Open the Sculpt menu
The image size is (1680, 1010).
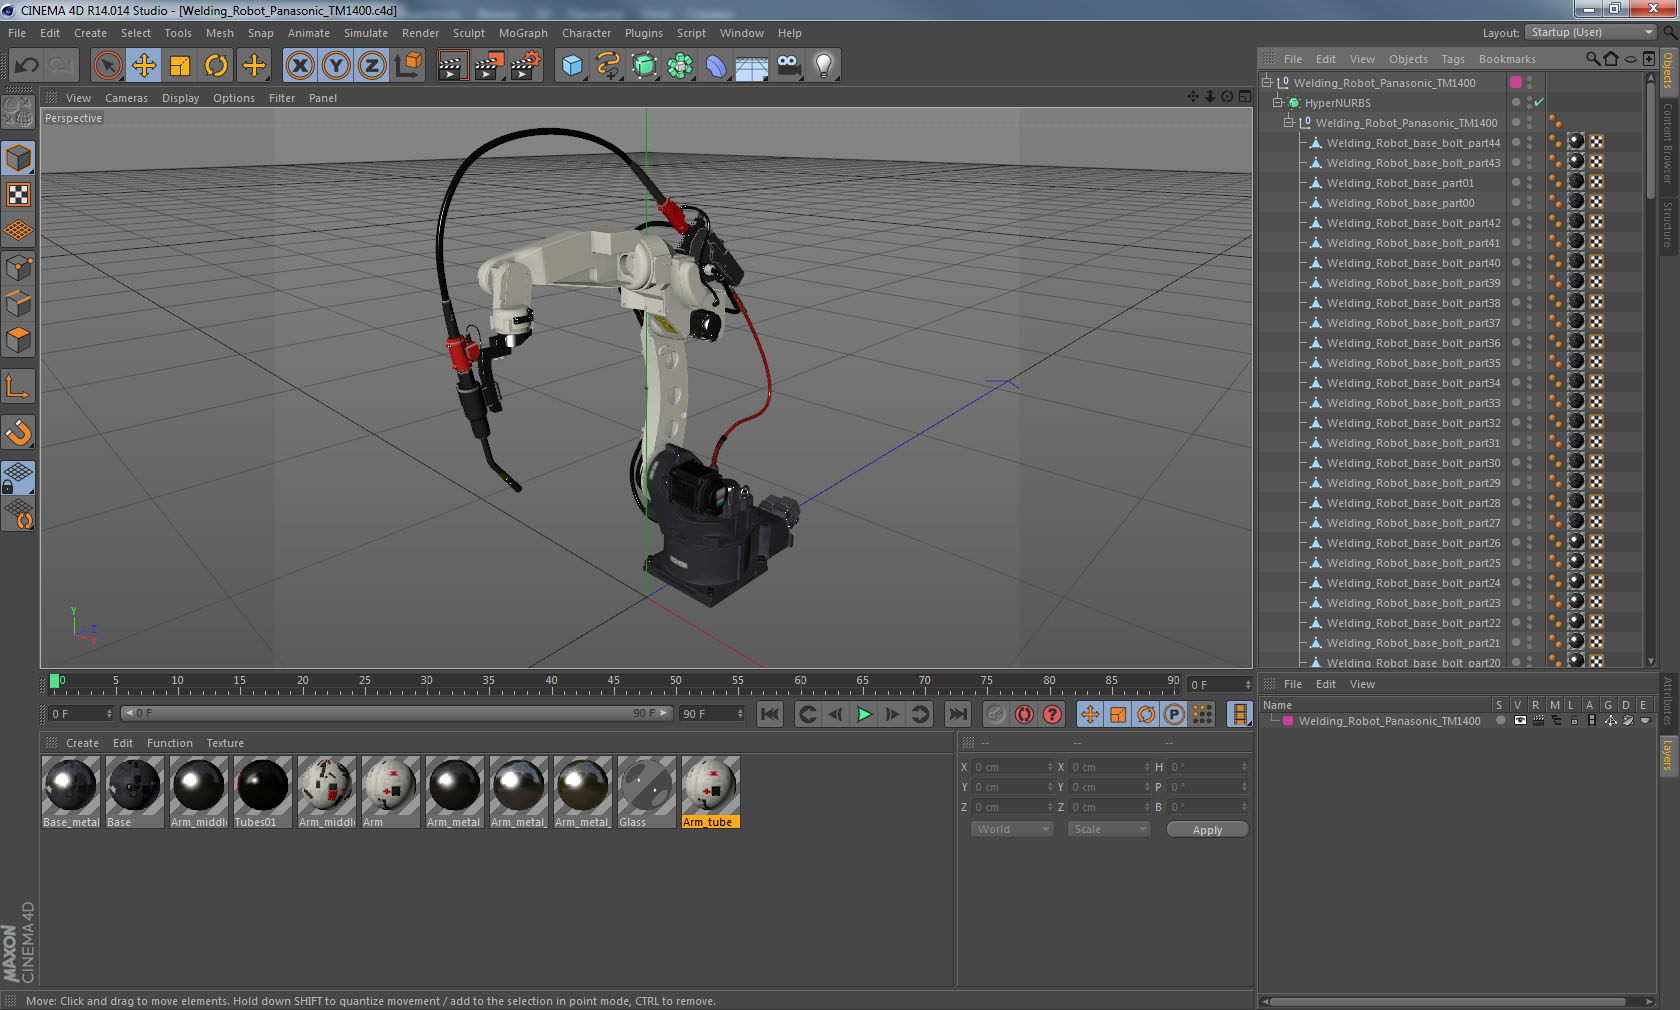pos(468,33)
